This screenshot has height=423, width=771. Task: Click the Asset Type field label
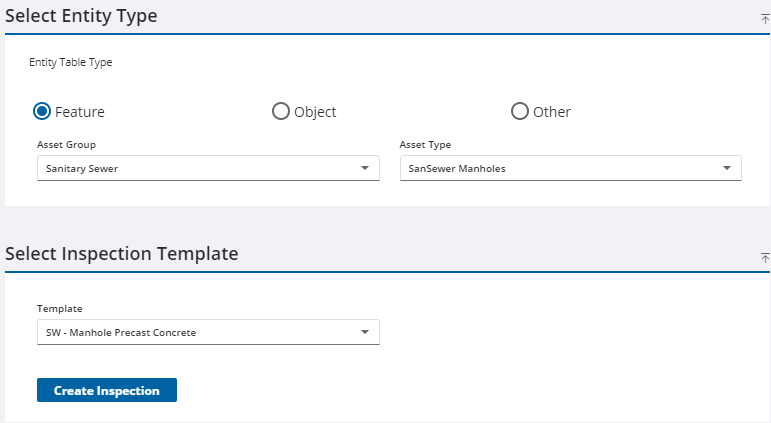[425, 145]
